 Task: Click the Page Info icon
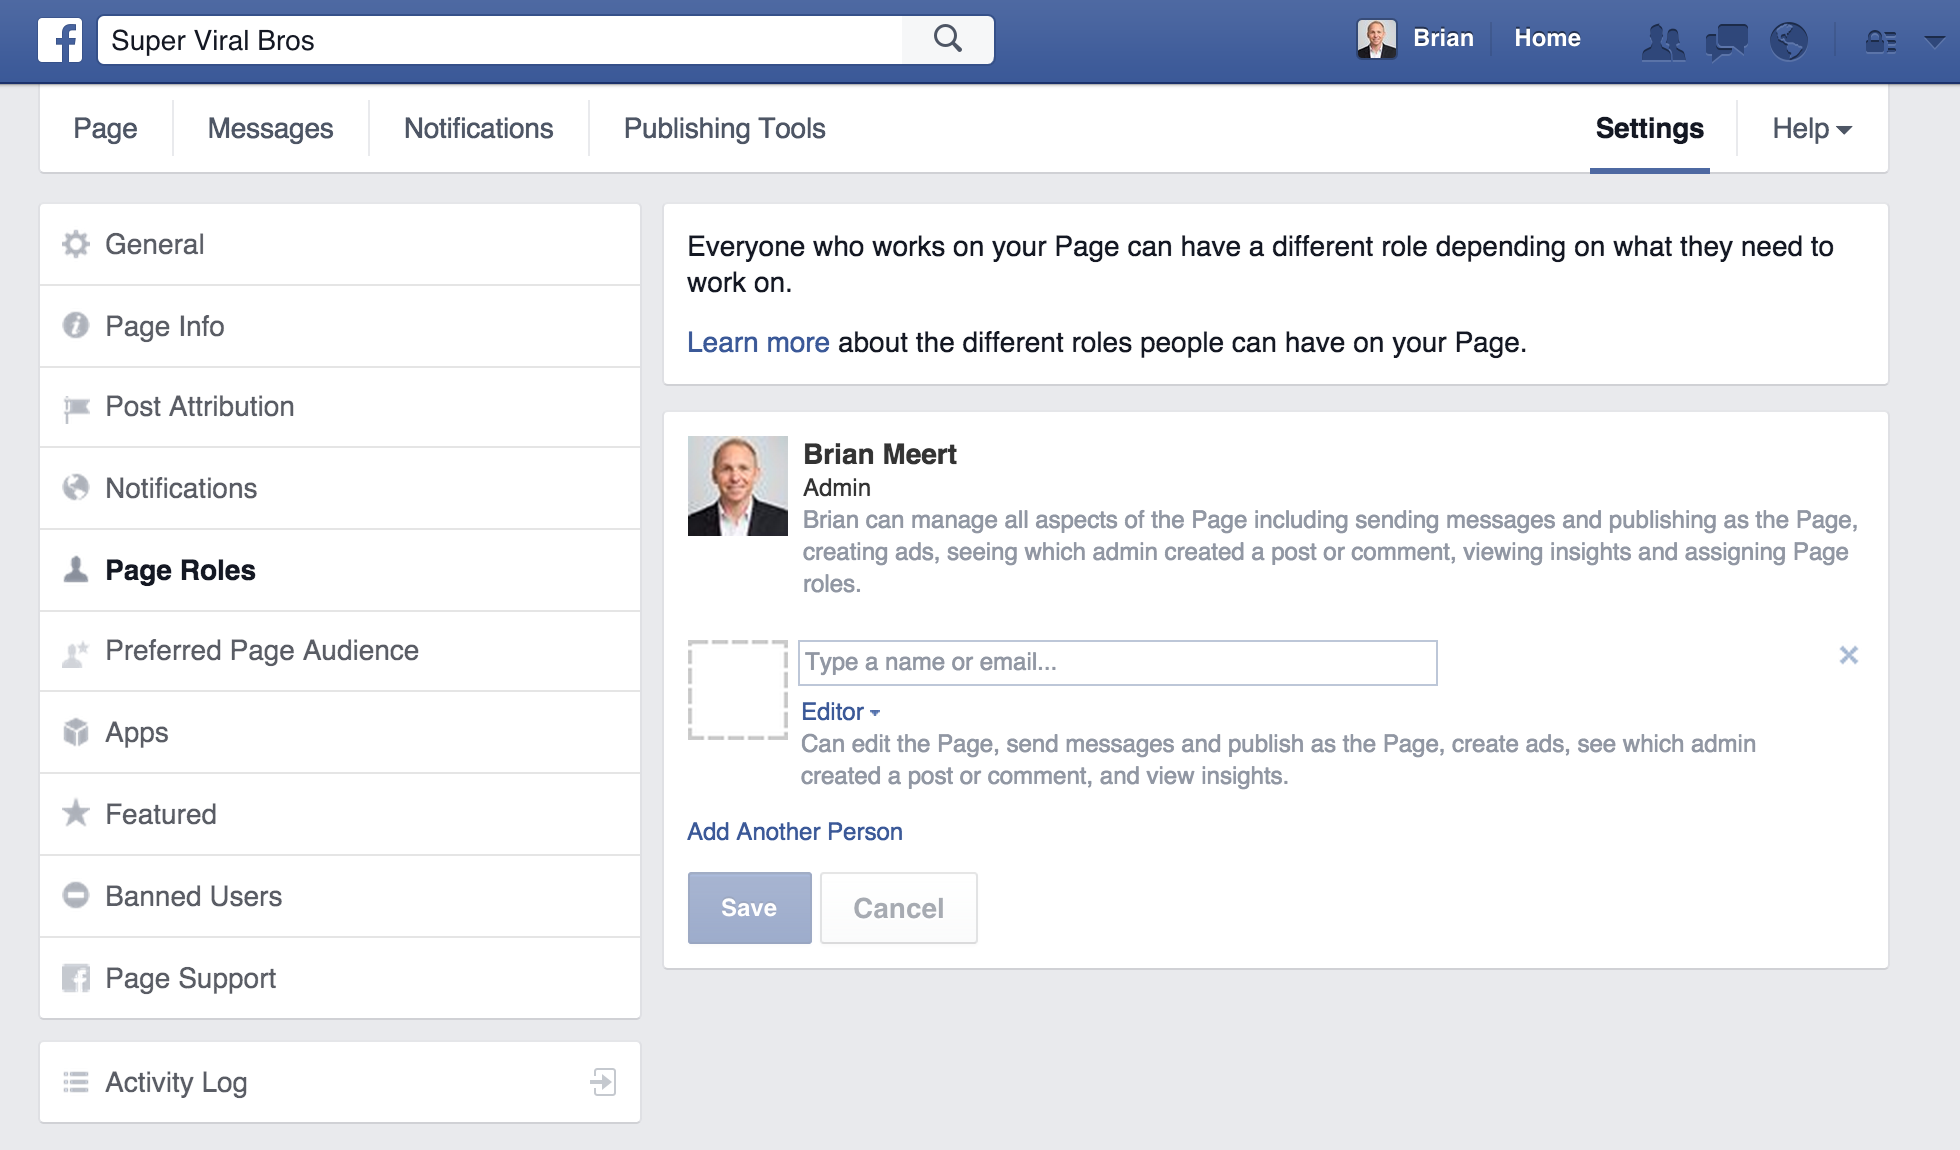pos(76,326)
